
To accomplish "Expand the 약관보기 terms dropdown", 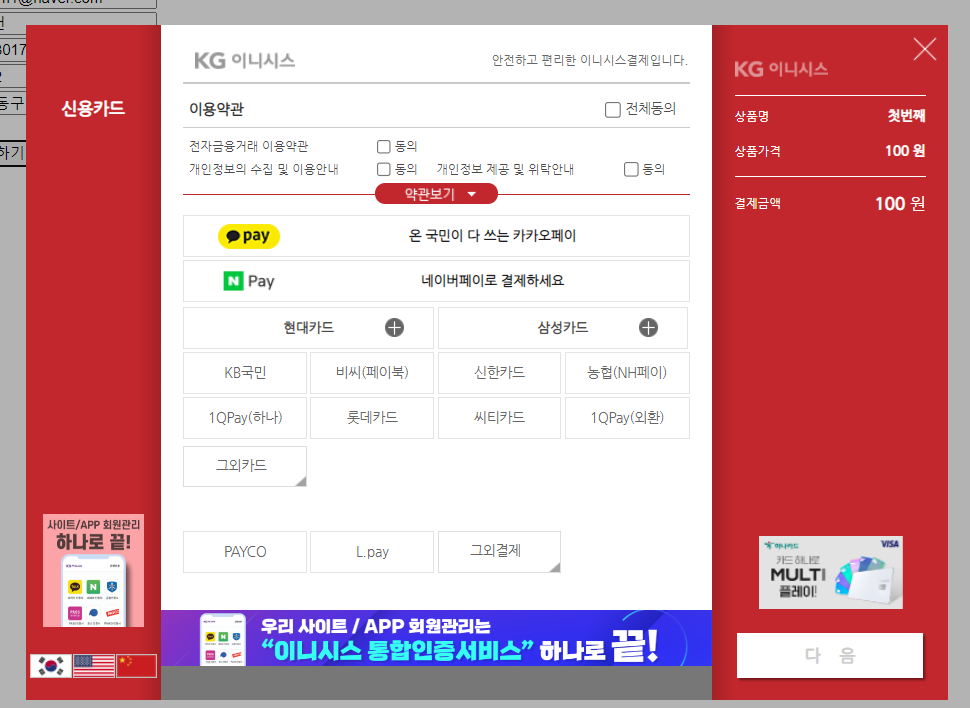I will 436,194.
